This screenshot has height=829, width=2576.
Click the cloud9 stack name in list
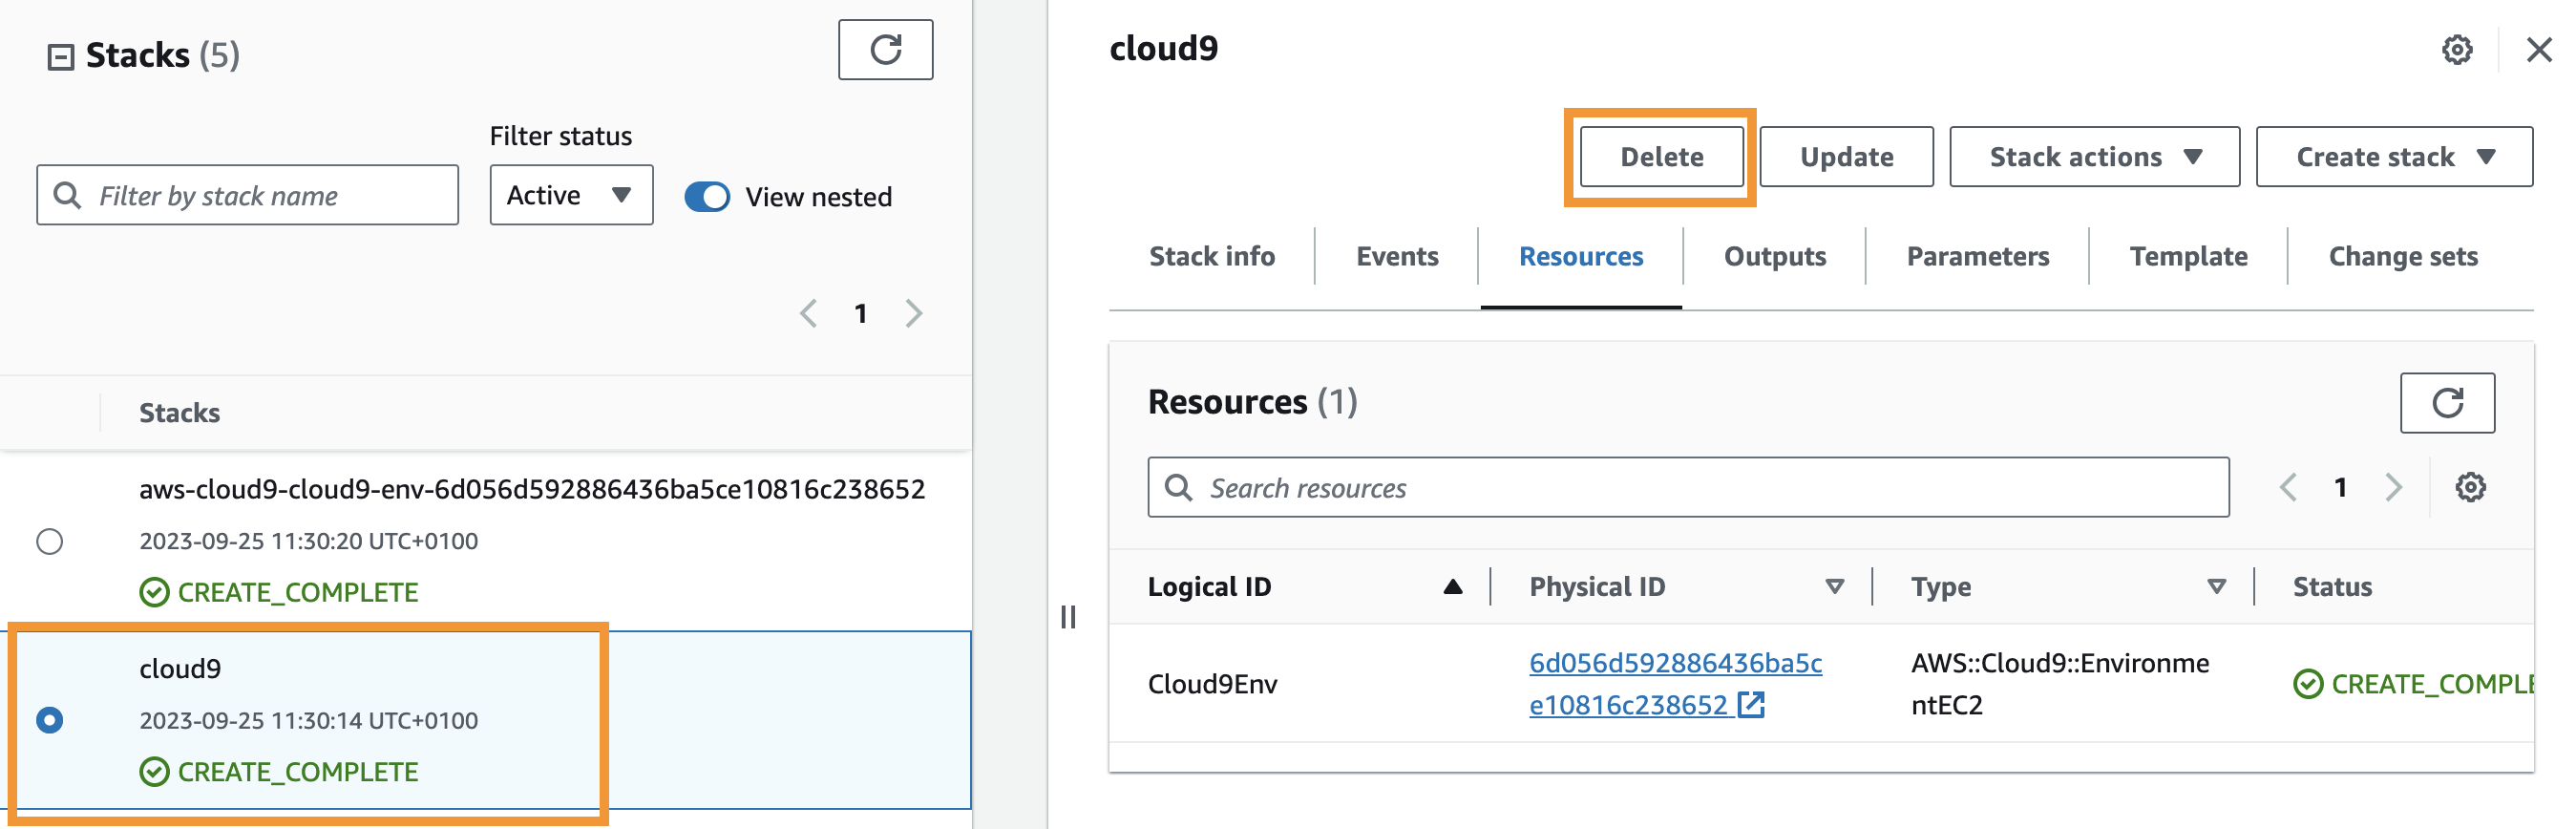point(180,668)
